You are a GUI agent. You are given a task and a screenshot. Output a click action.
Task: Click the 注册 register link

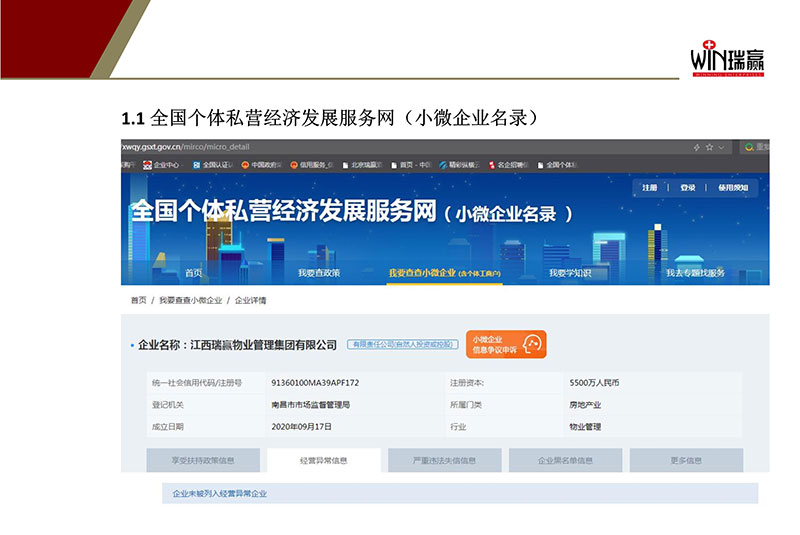click(649, 188)
